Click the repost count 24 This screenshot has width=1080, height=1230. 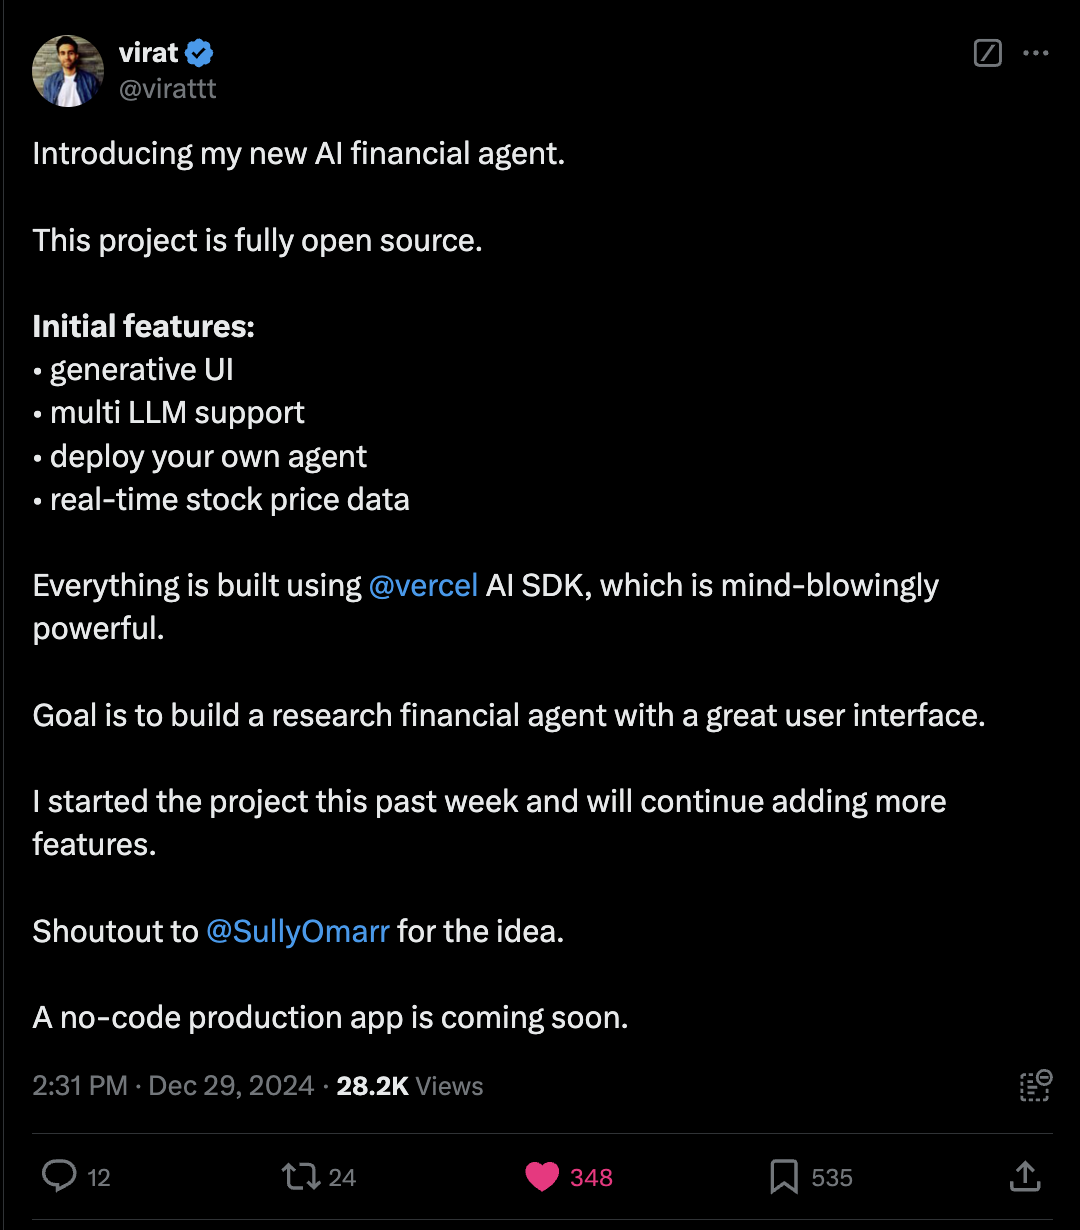[x=342, y=1178]
